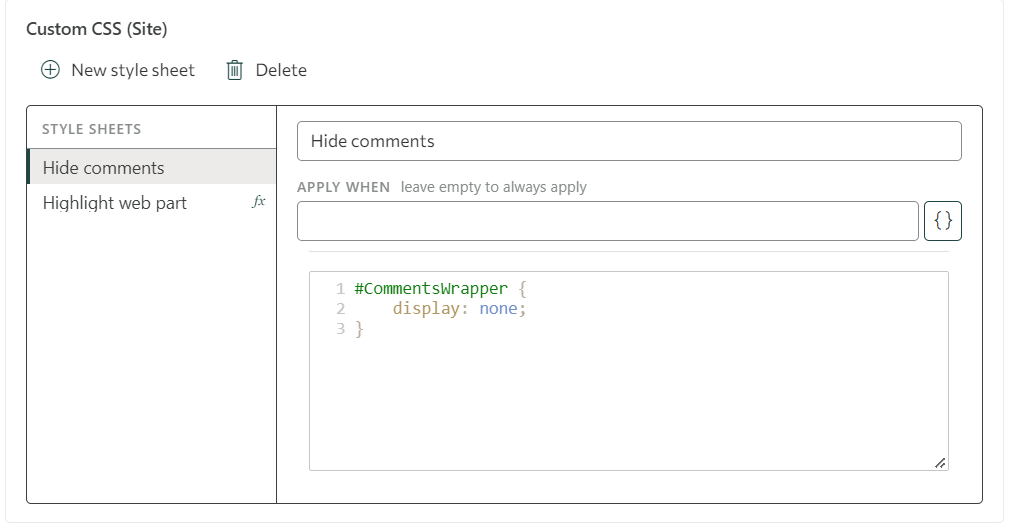Image resolution: width=1012 pixels, height=526 pixels.
Task: Click the #CommentsWrapper selector in the editor
Action: [x=431, y=288]
